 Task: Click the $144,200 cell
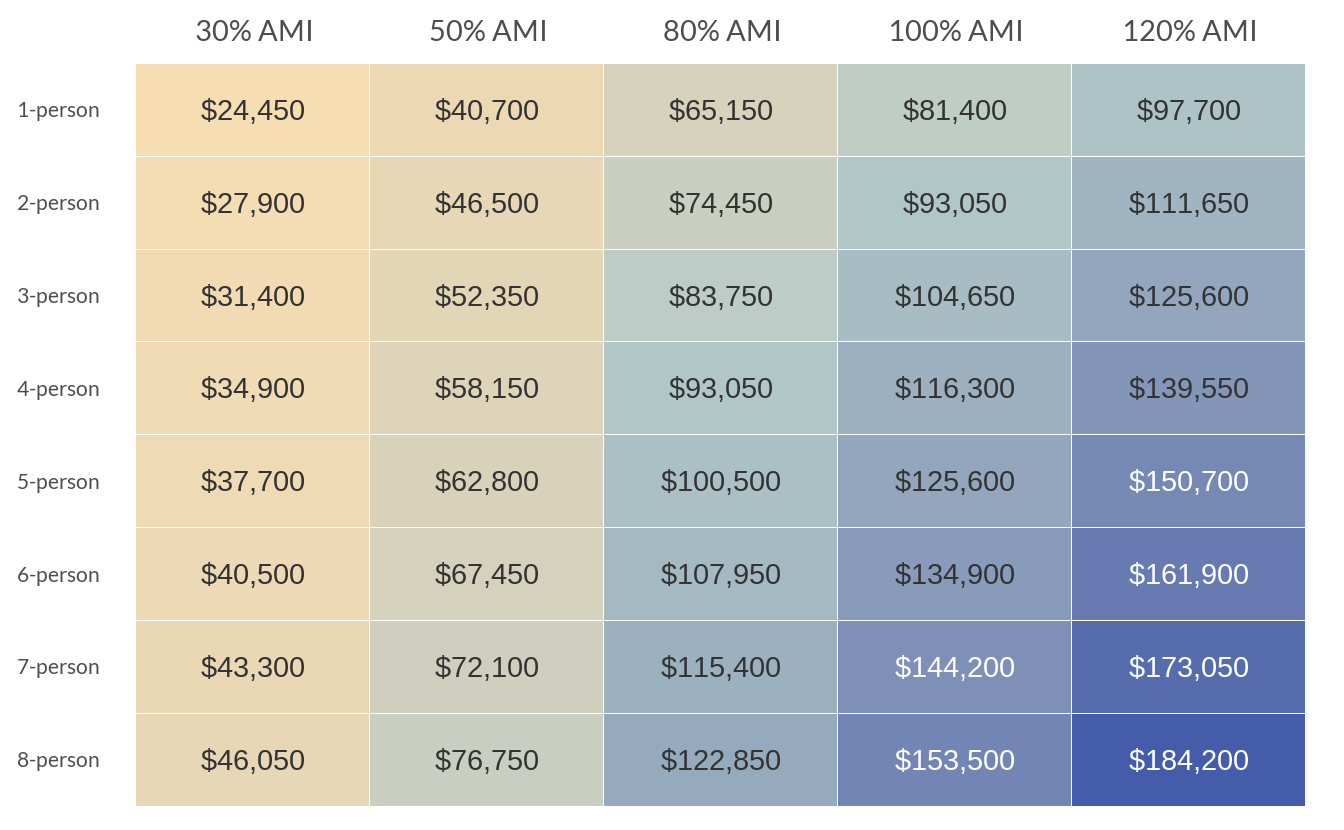pos(955,667)
